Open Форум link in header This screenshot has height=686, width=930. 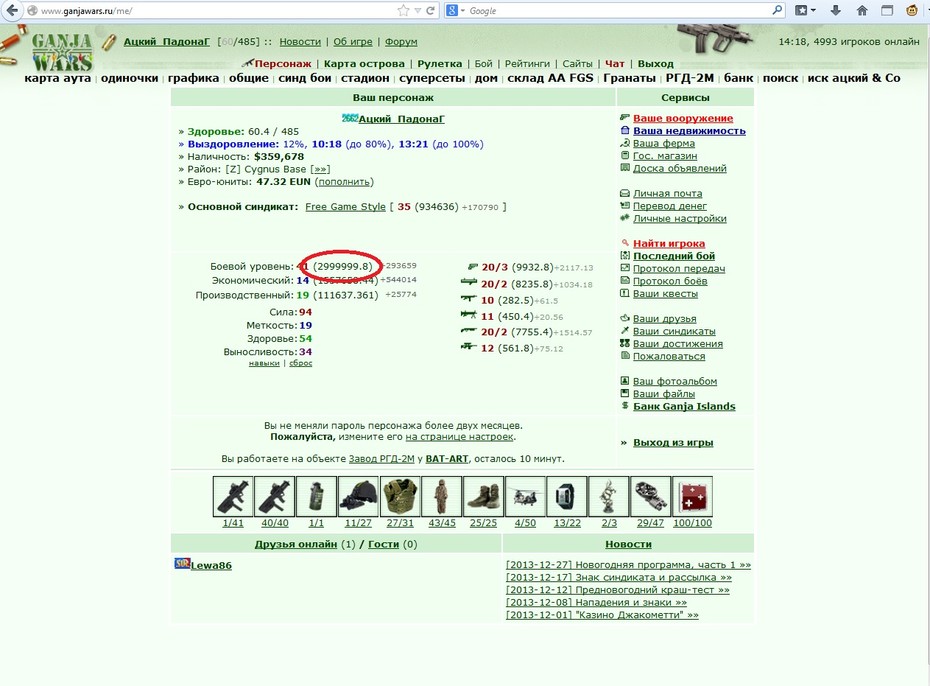pos(401,42)
